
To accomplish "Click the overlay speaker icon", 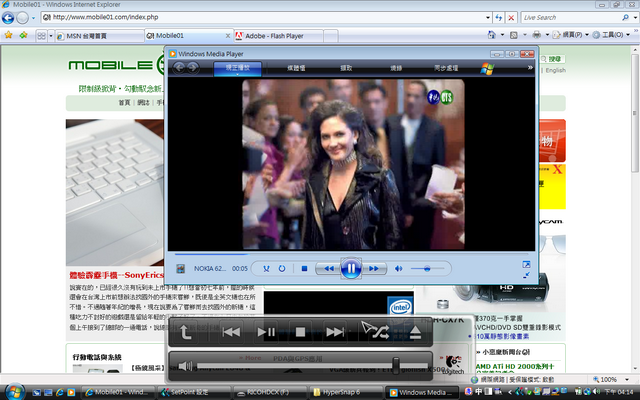I will (185, 366).
